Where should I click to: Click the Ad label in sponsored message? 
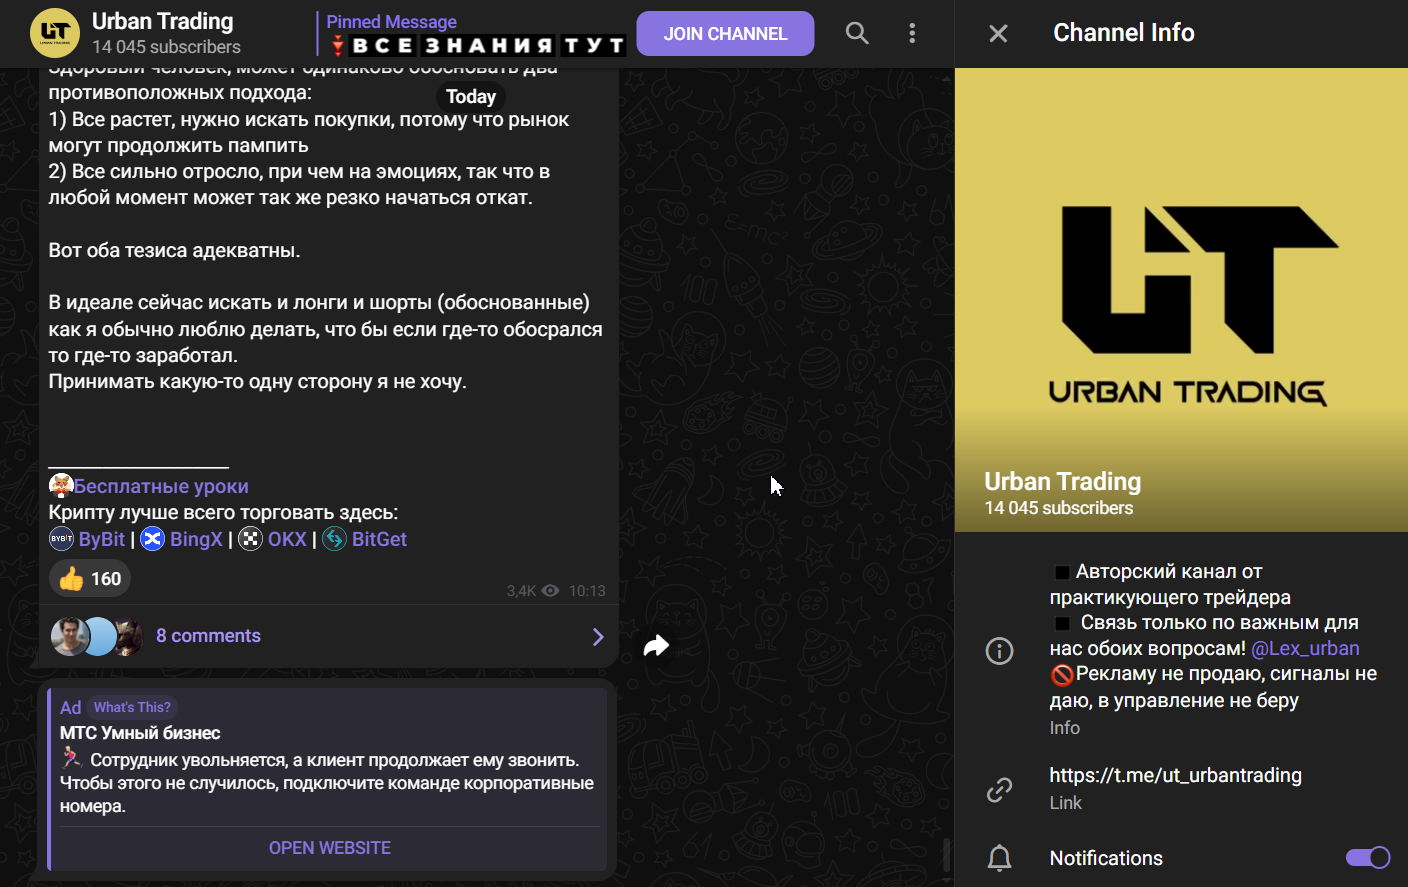click(70, 708)
